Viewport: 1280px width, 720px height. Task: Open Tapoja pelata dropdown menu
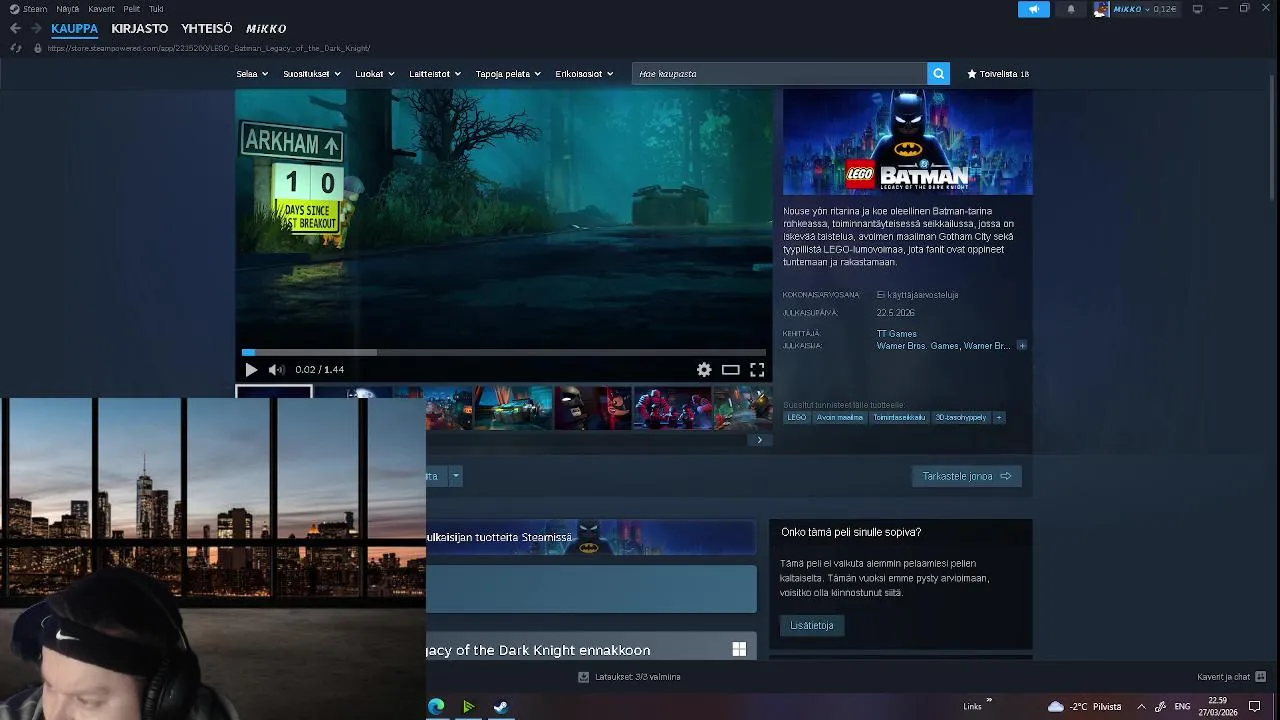coord(508,74)
